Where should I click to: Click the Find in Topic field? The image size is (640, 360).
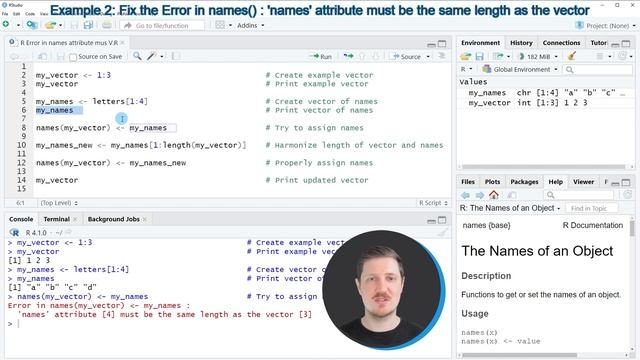(x=591, y=208)
